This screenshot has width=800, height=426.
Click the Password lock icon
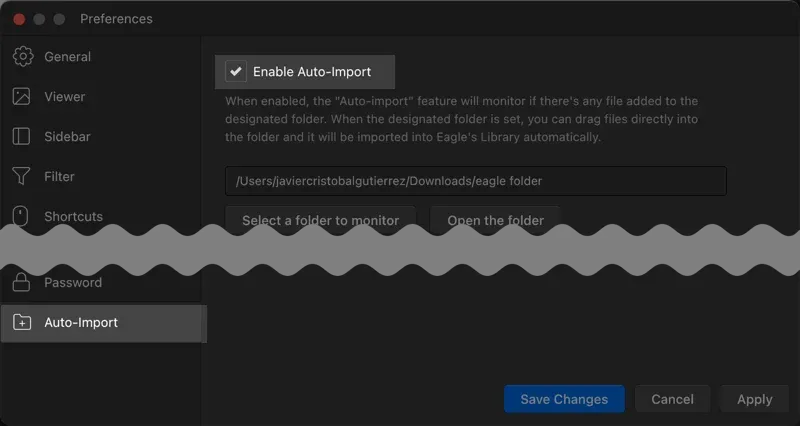(21, 282)
